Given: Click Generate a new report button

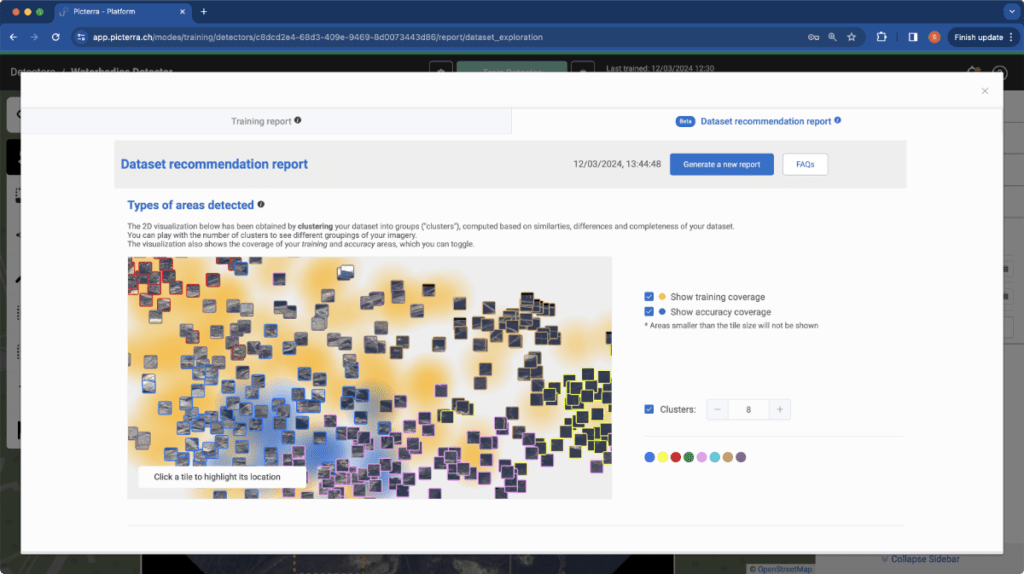Looking at the screenshot, I should [x=722, y=165].
